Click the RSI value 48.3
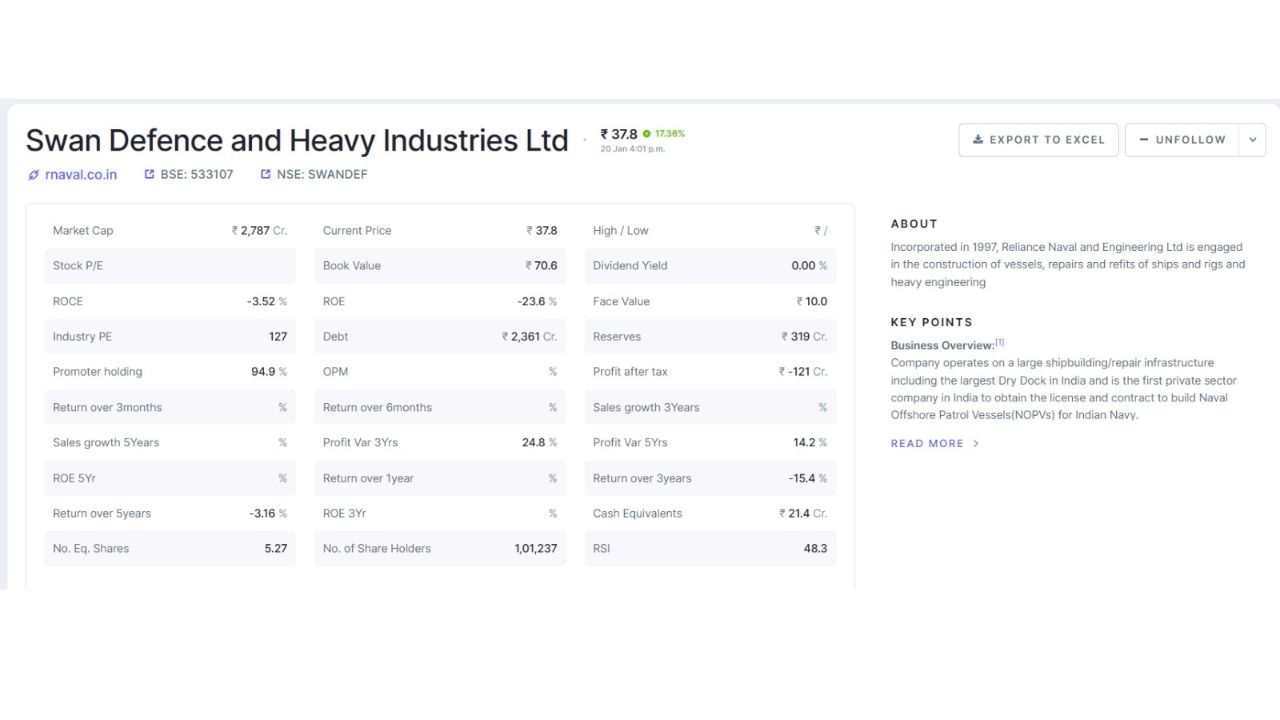Image resolution: width=1280 pixels, height=720 pixels. pos(816,548)
